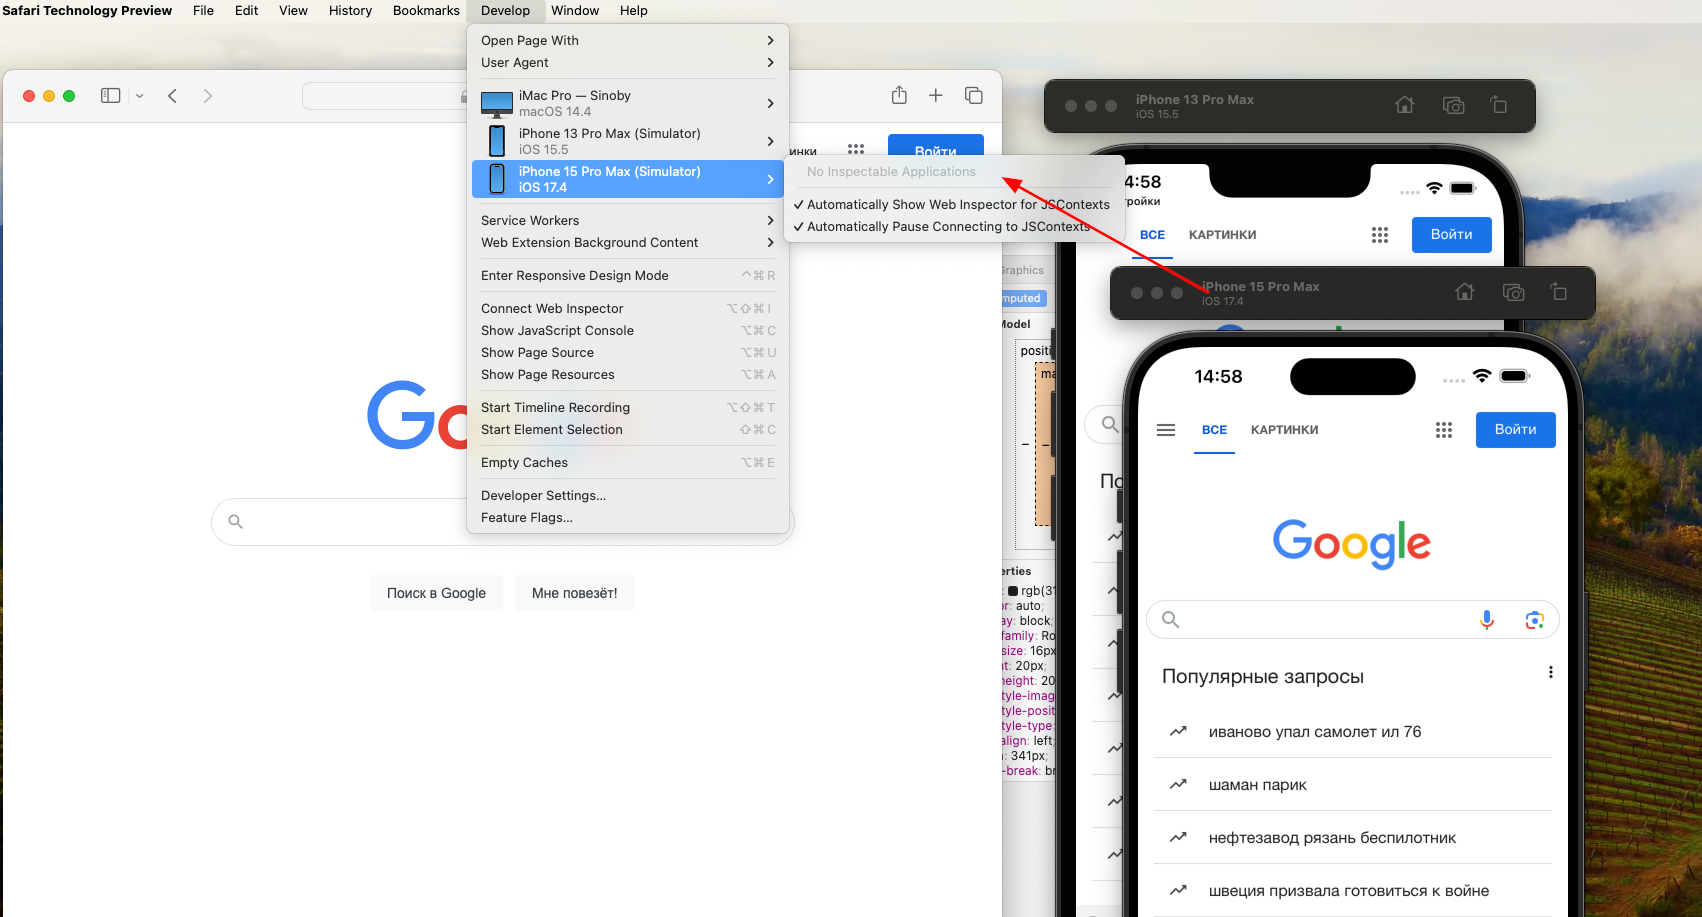Click magnifier icon in desktop Google search box

coord(236,521)
